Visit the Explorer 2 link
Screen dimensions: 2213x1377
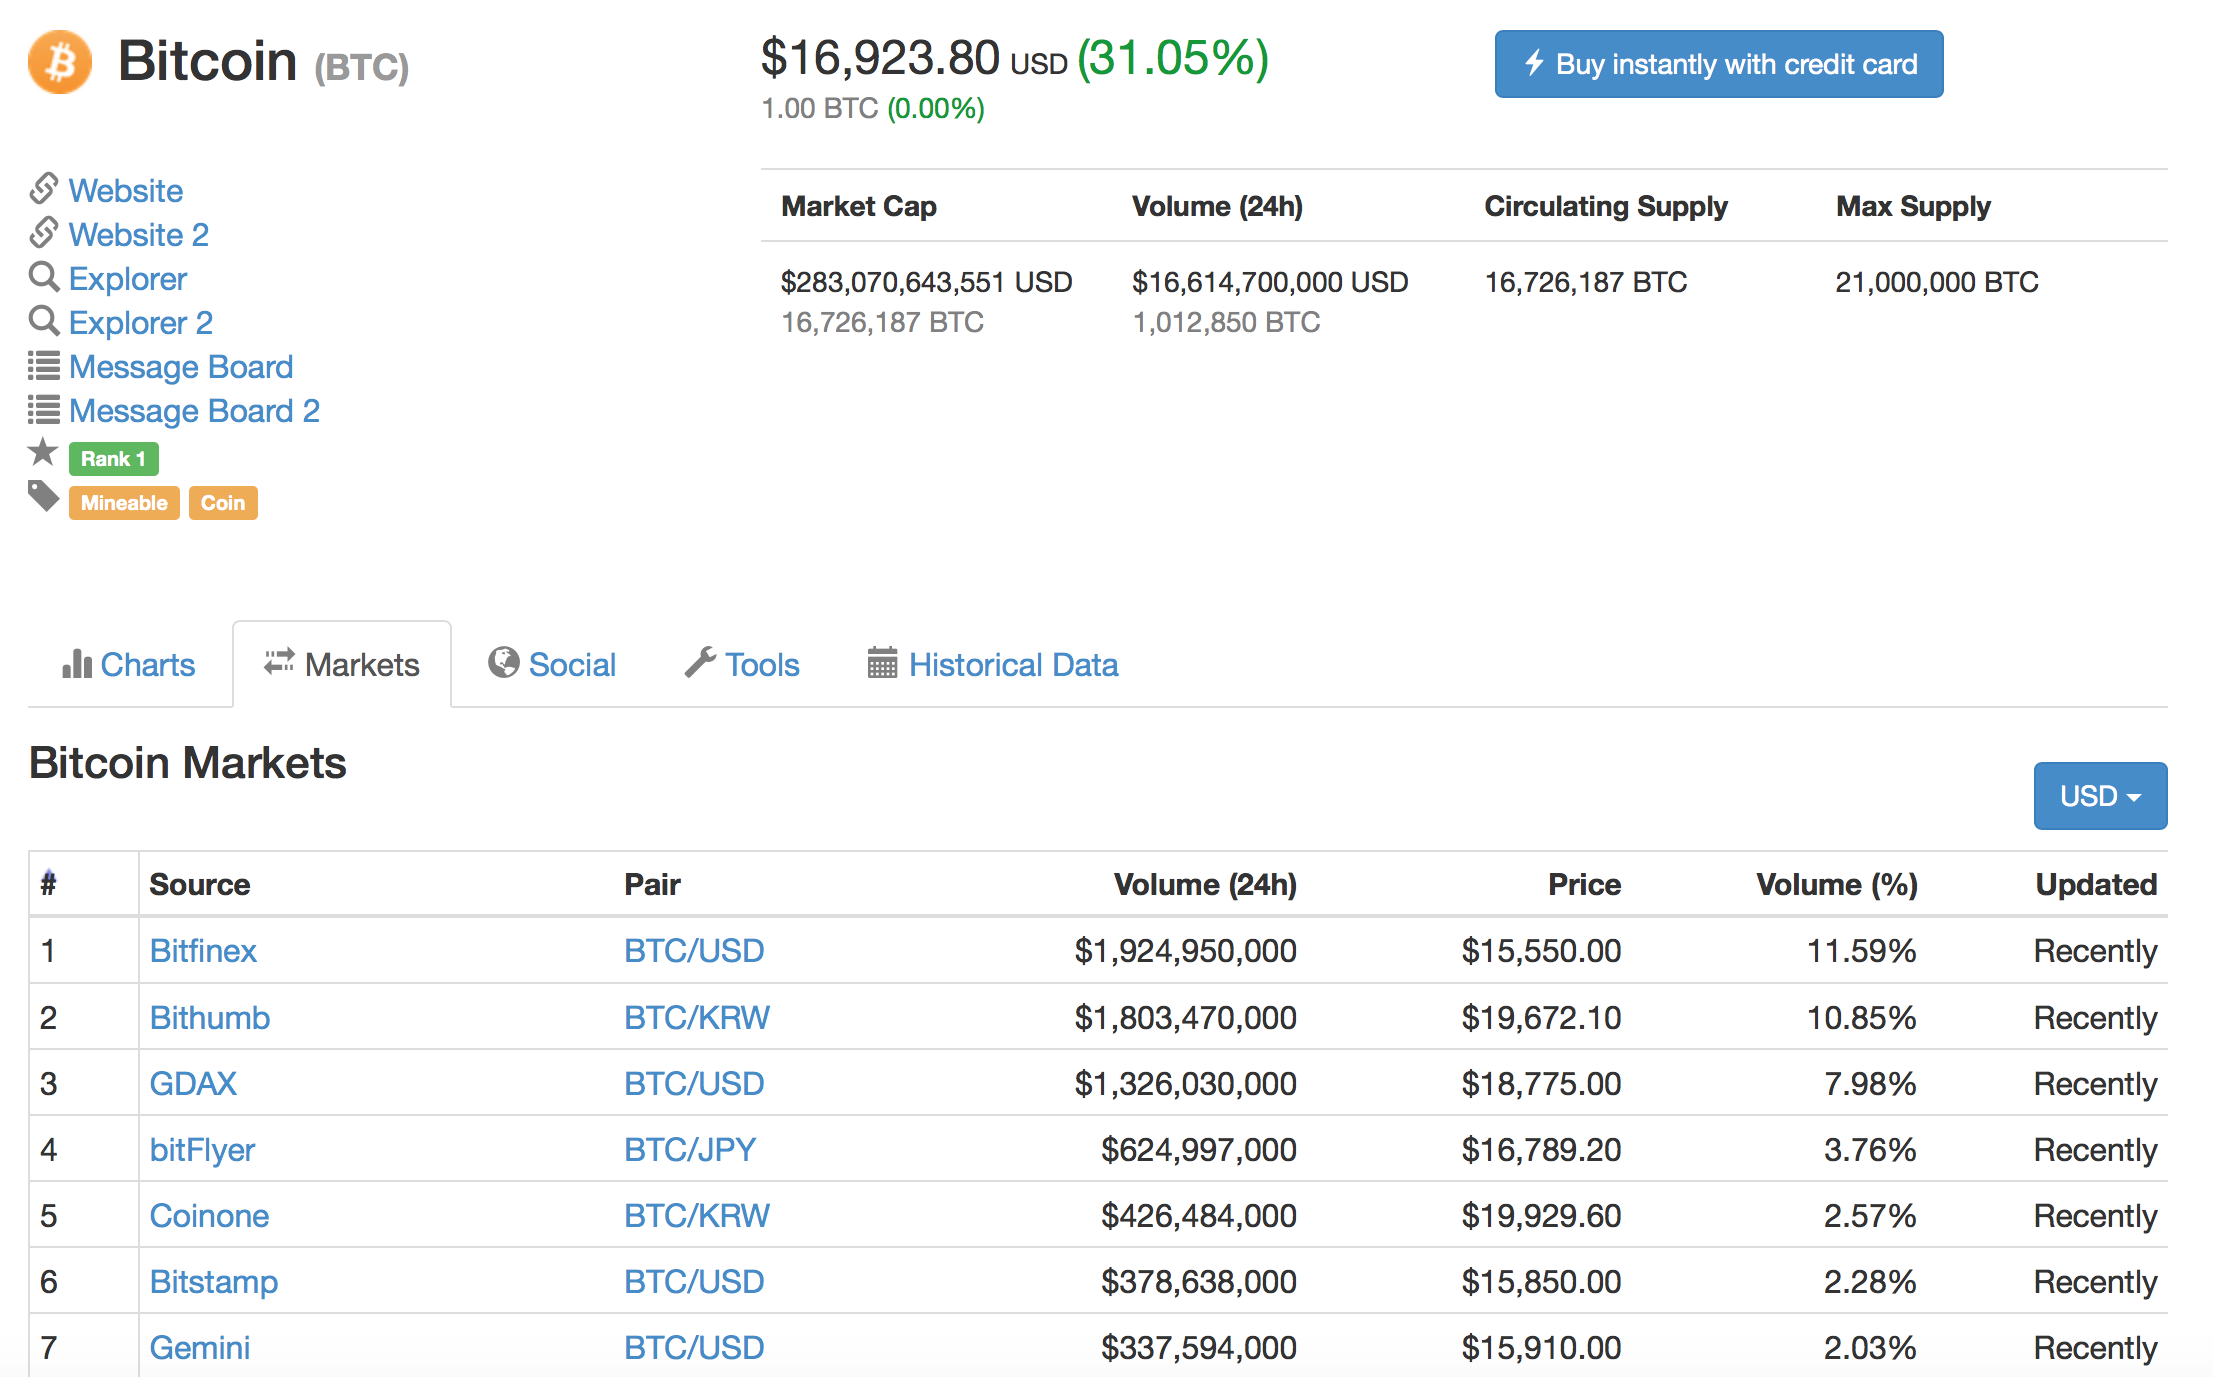141,322
